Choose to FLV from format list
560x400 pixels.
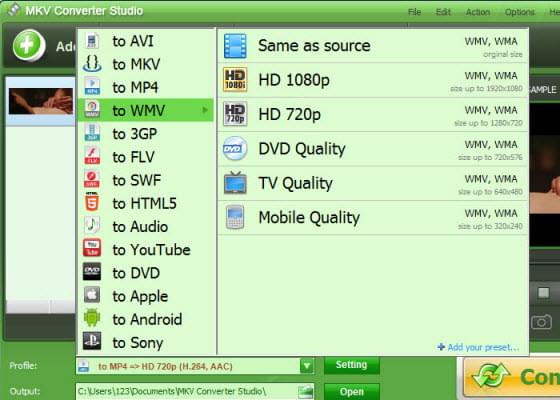(146, 157)
